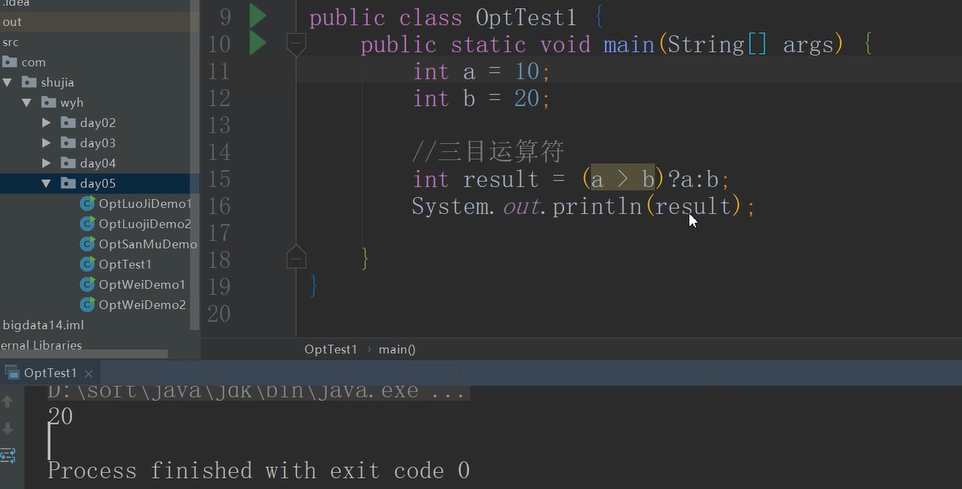
Task: Click the day03 folder icon
Action: pos(68,143)
